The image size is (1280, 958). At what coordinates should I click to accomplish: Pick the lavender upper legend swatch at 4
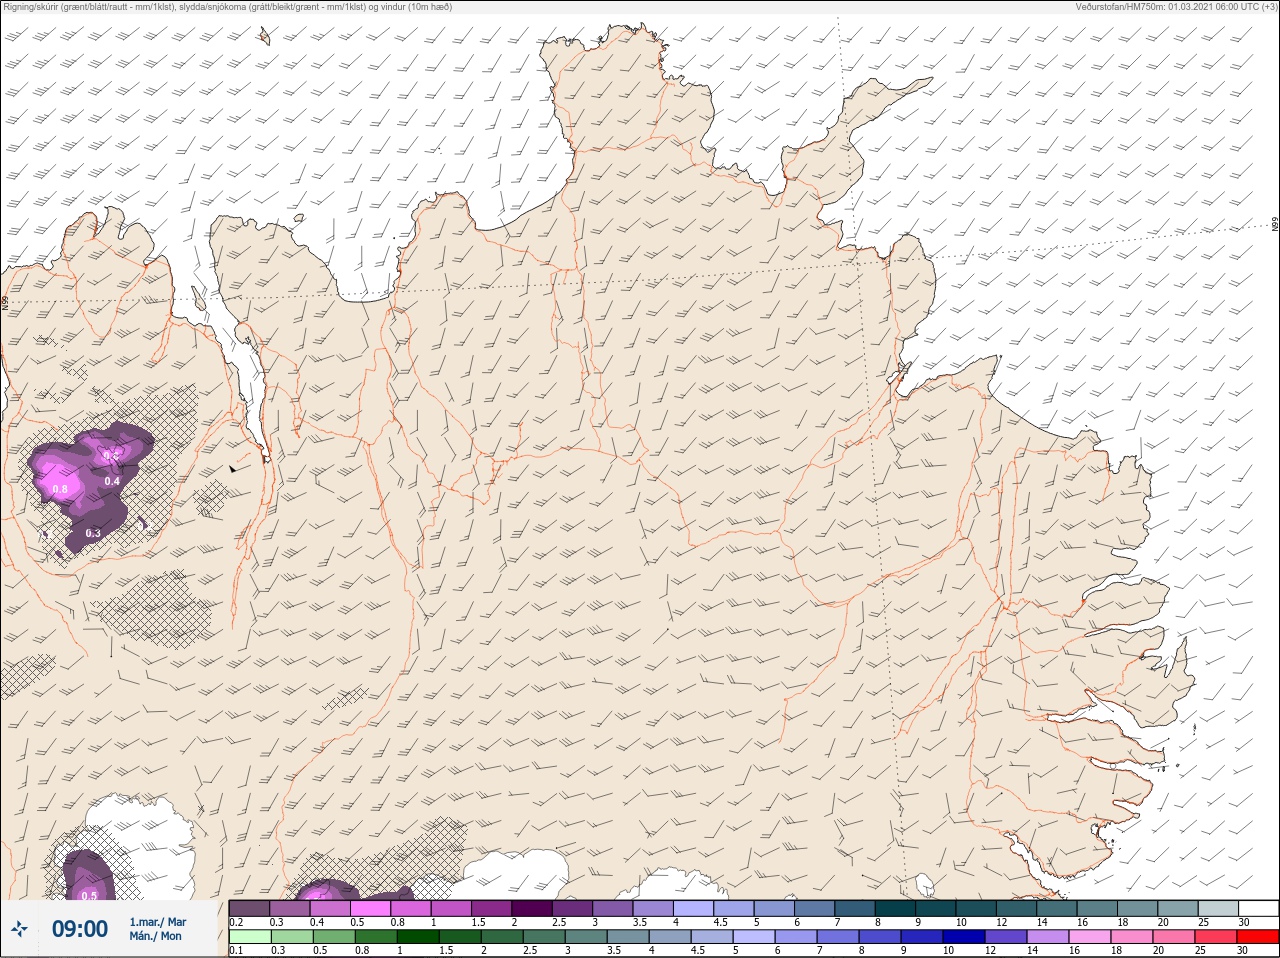(693, 908)
